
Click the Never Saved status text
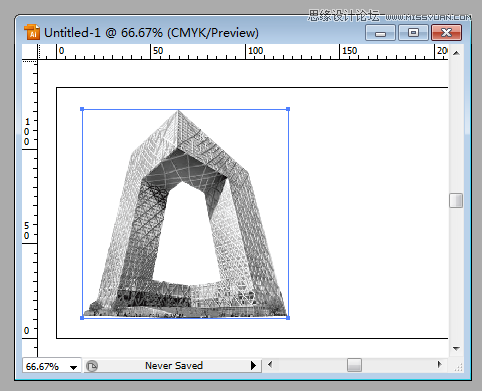pyautogui.click(x=174, y=366)
